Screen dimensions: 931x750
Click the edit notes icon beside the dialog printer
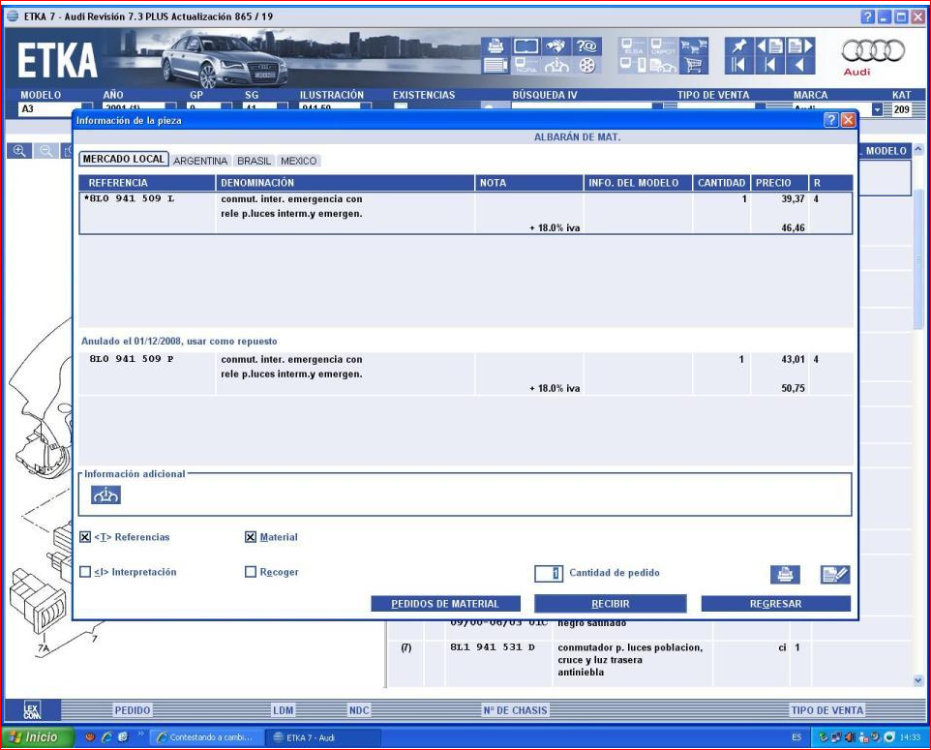(x=835, y=574)
